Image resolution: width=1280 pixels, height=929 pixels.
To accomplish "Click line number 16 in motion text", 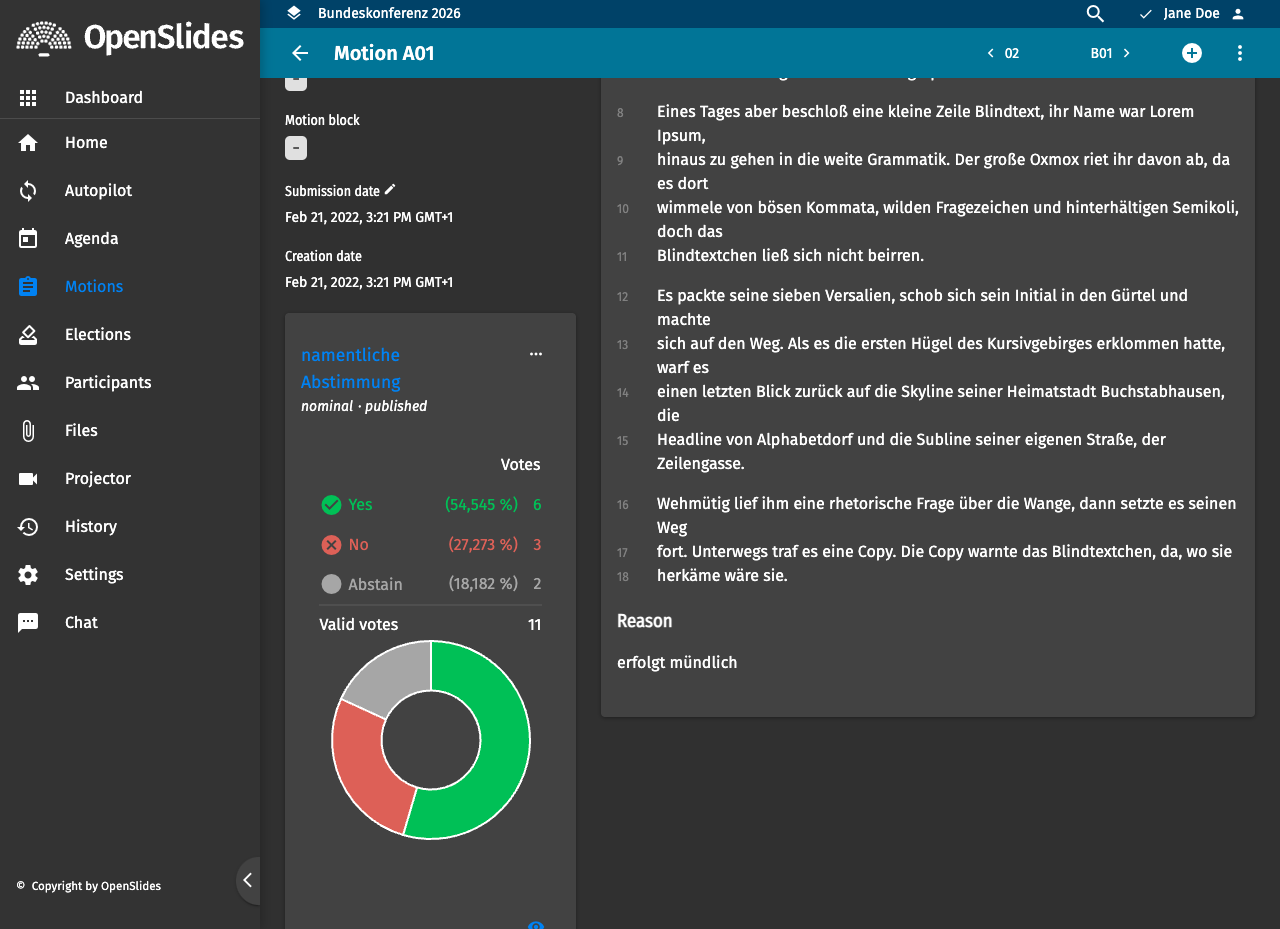I will [622, 505].
